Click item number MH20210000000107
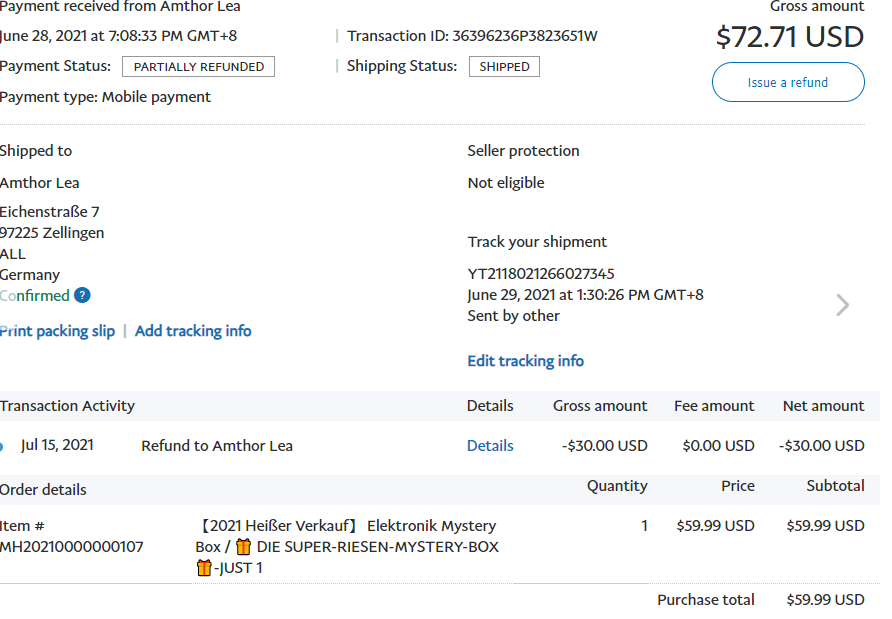 (72, 547)
